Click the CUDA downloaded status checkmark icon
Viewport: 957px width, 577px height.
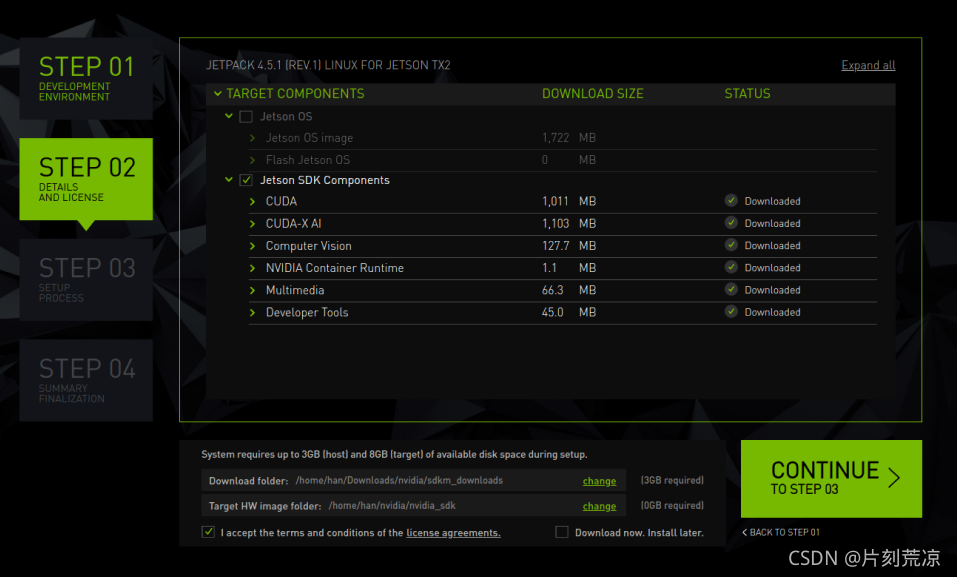click(731, 200)
